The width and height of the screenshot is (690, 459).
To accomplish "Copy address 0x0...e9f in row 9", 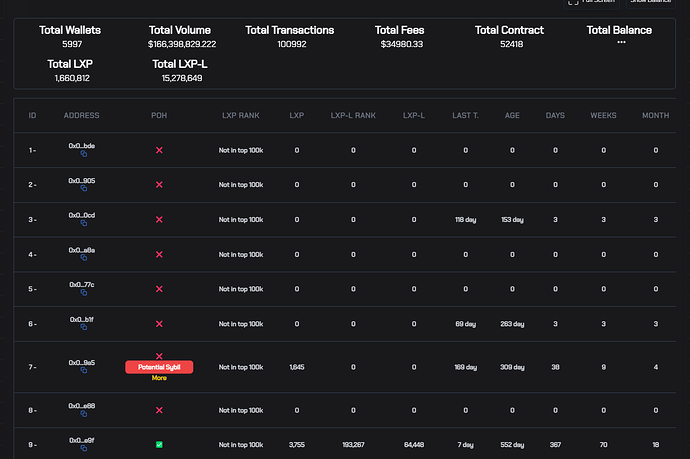I will pos(82,449).
